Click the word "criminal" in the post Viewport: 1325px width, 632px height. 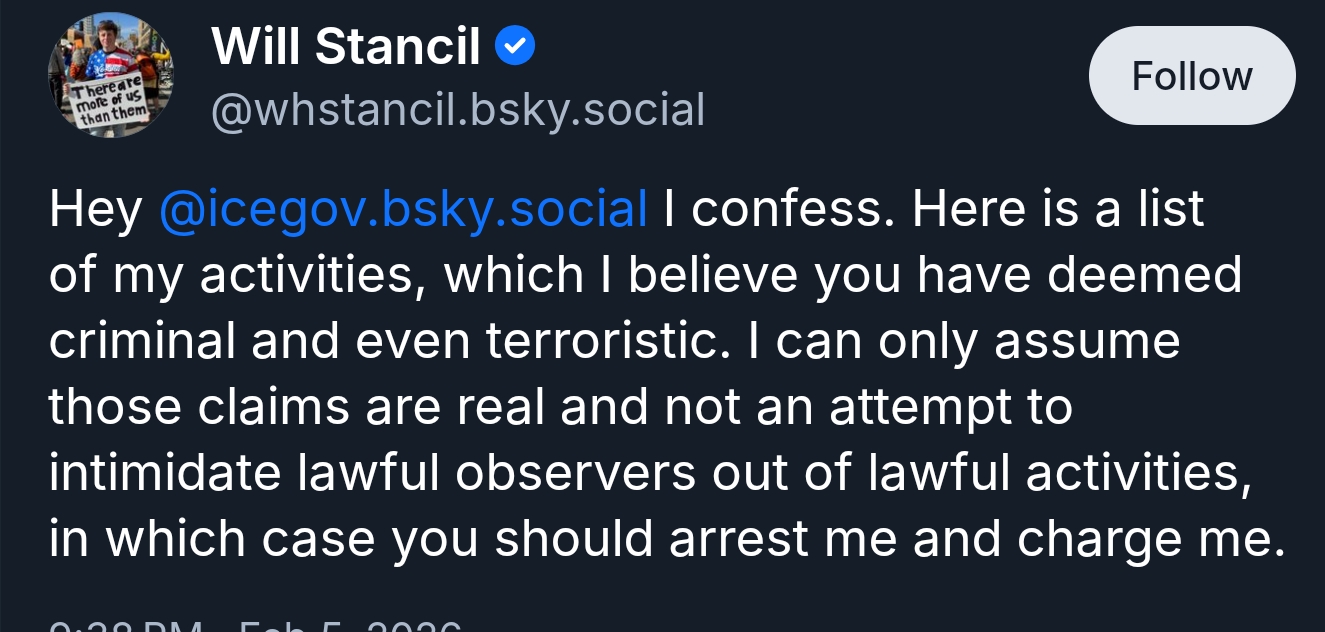(143, 341)
